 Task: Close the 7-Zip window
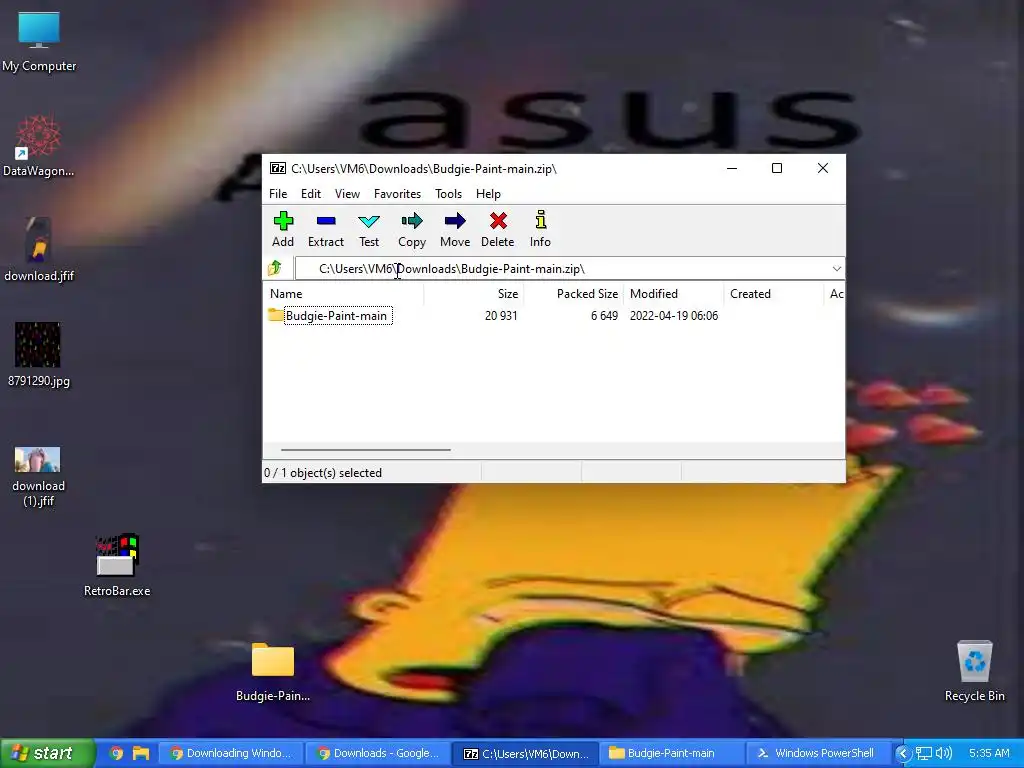[x=823, y=168]
